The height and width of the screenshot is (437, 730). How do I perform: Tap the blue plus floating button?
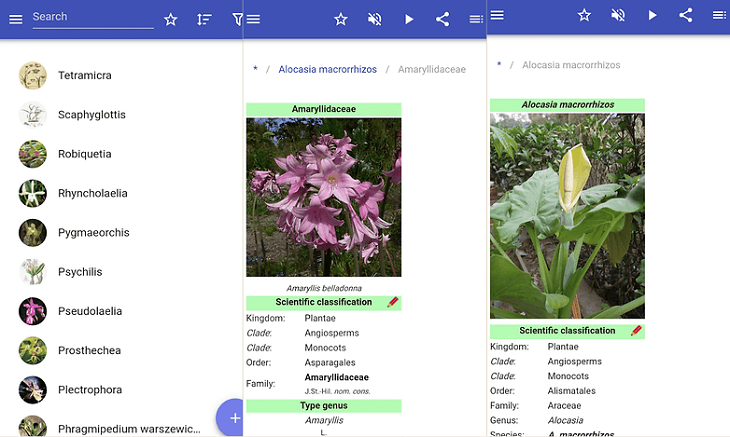(230, 417)
